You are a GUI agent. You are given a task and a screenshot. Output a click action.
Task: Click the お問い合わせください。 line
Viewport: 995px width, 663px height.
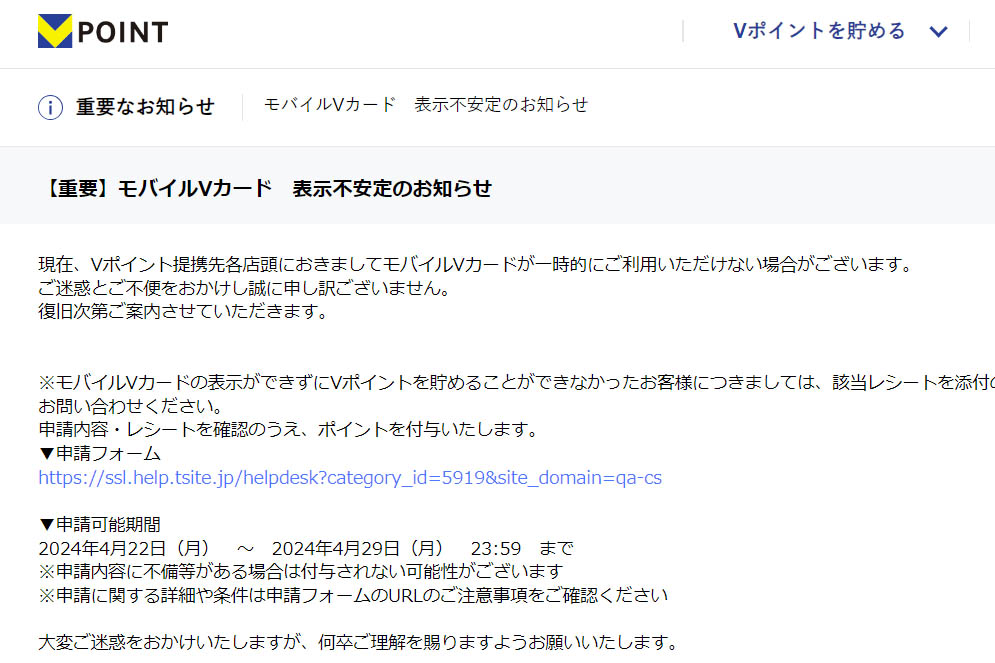click(131, 406)
